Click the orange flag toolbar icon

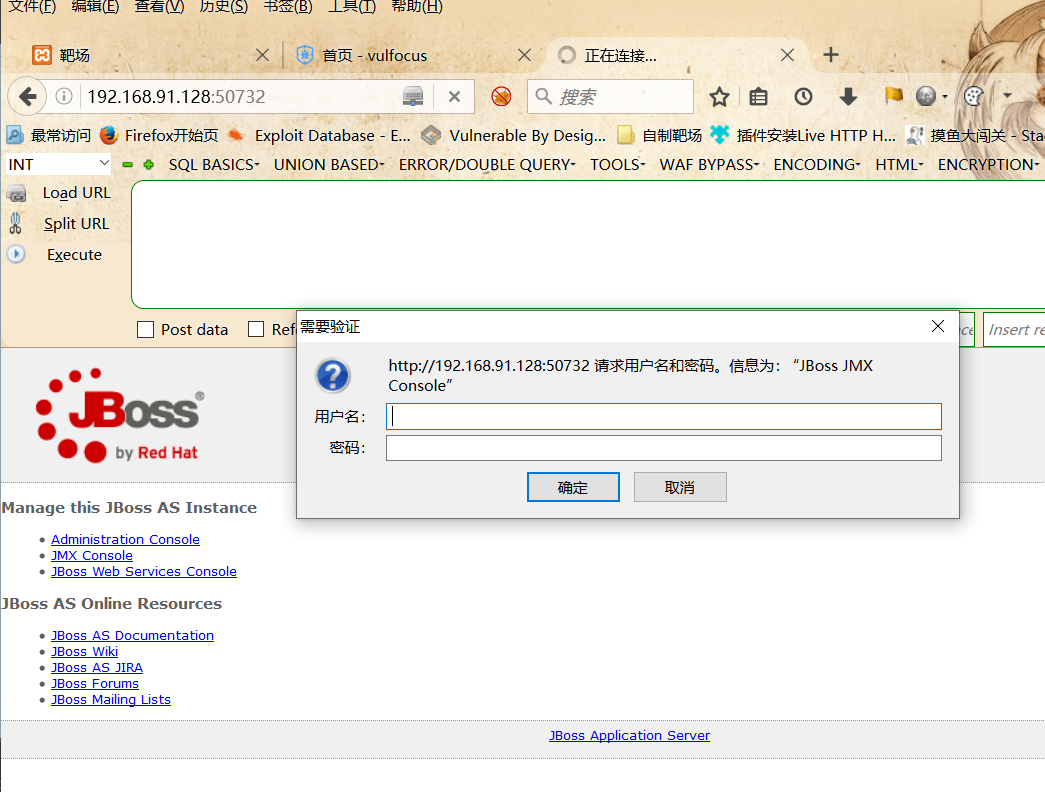[x=893, y=96]
